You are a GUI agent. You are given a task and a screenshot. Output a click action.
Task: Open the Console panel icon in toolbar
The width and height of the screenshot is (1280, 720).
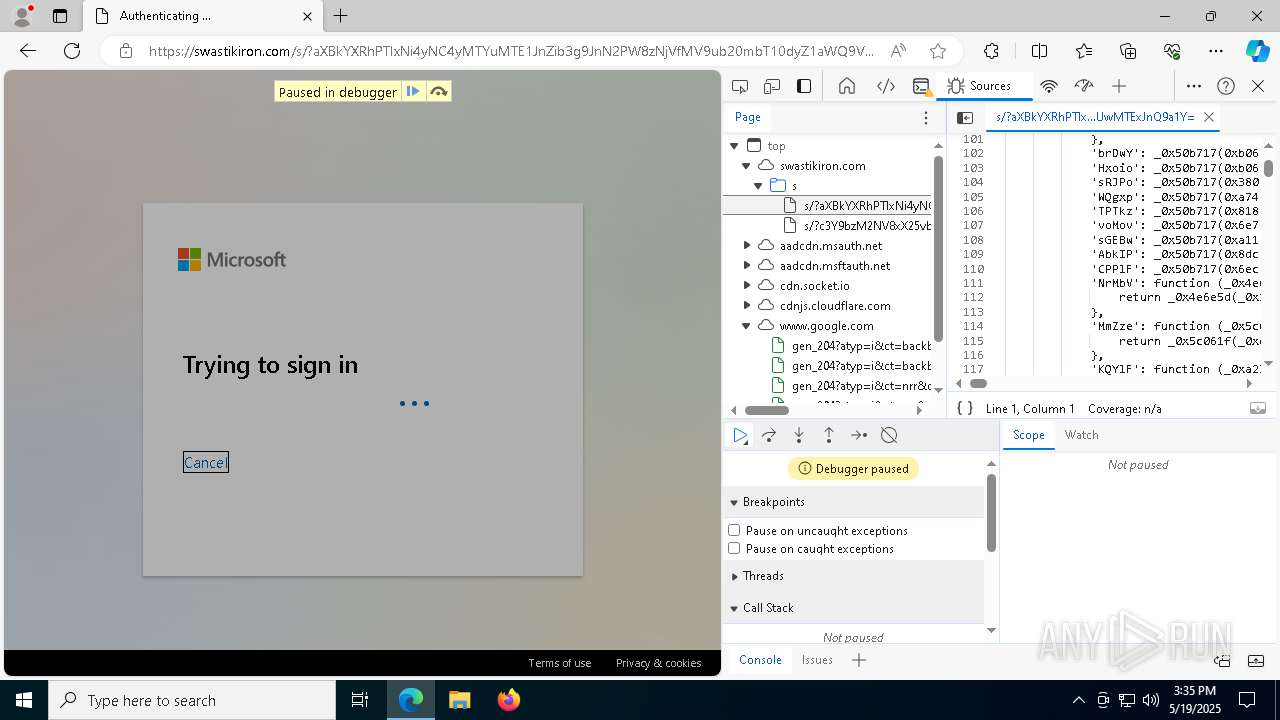pos(922,86)
